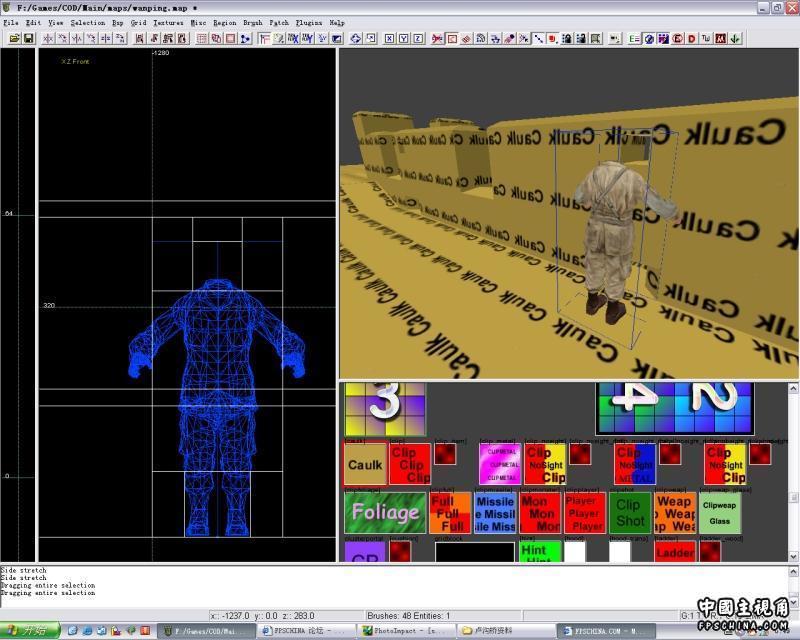Click the X-axis flip icon
This screenshot has height=640, width=800.
[48, 38]
